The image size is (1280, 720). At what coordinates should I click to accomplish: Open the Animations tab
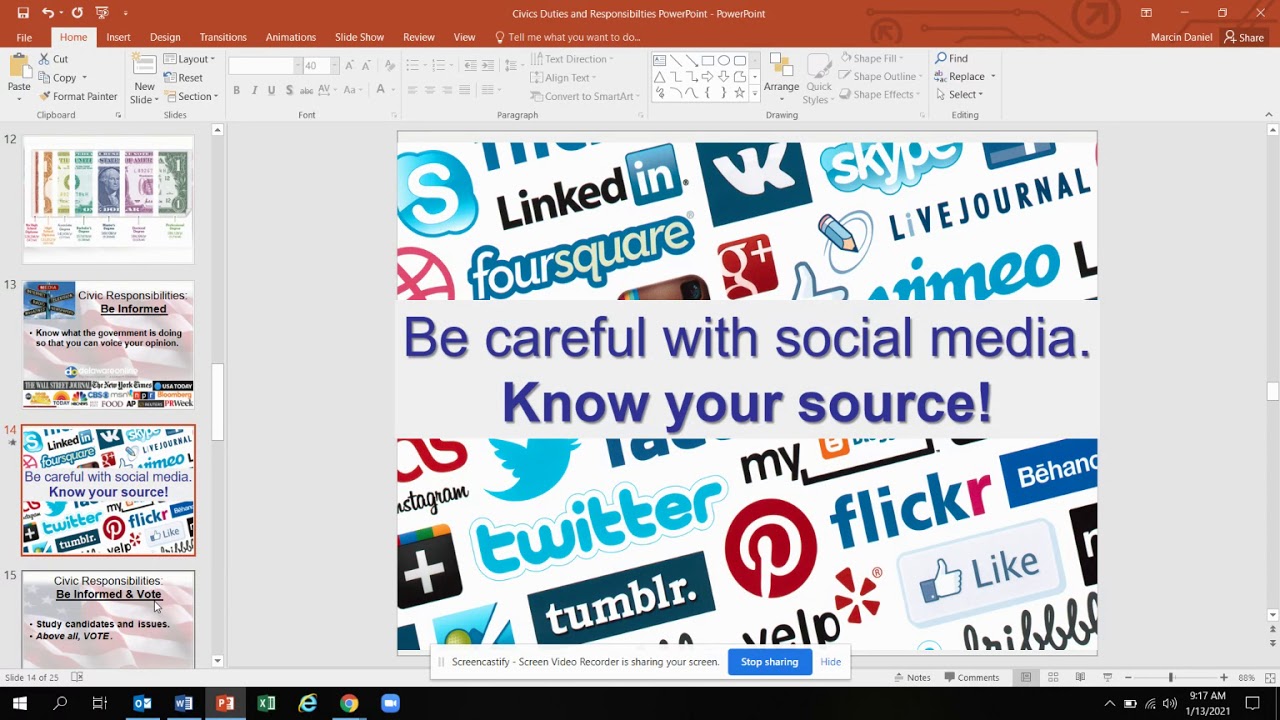(291, 37)
